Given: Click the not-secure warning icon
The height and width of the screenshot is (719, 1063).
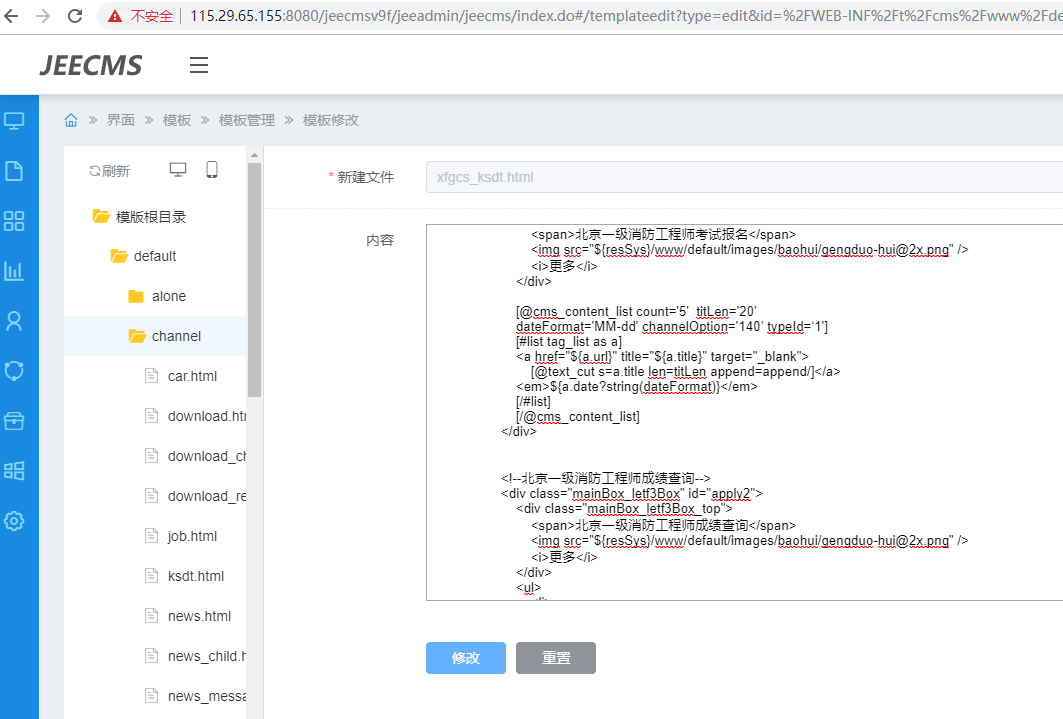Looking at the screenshot, I should coord(115,16).
